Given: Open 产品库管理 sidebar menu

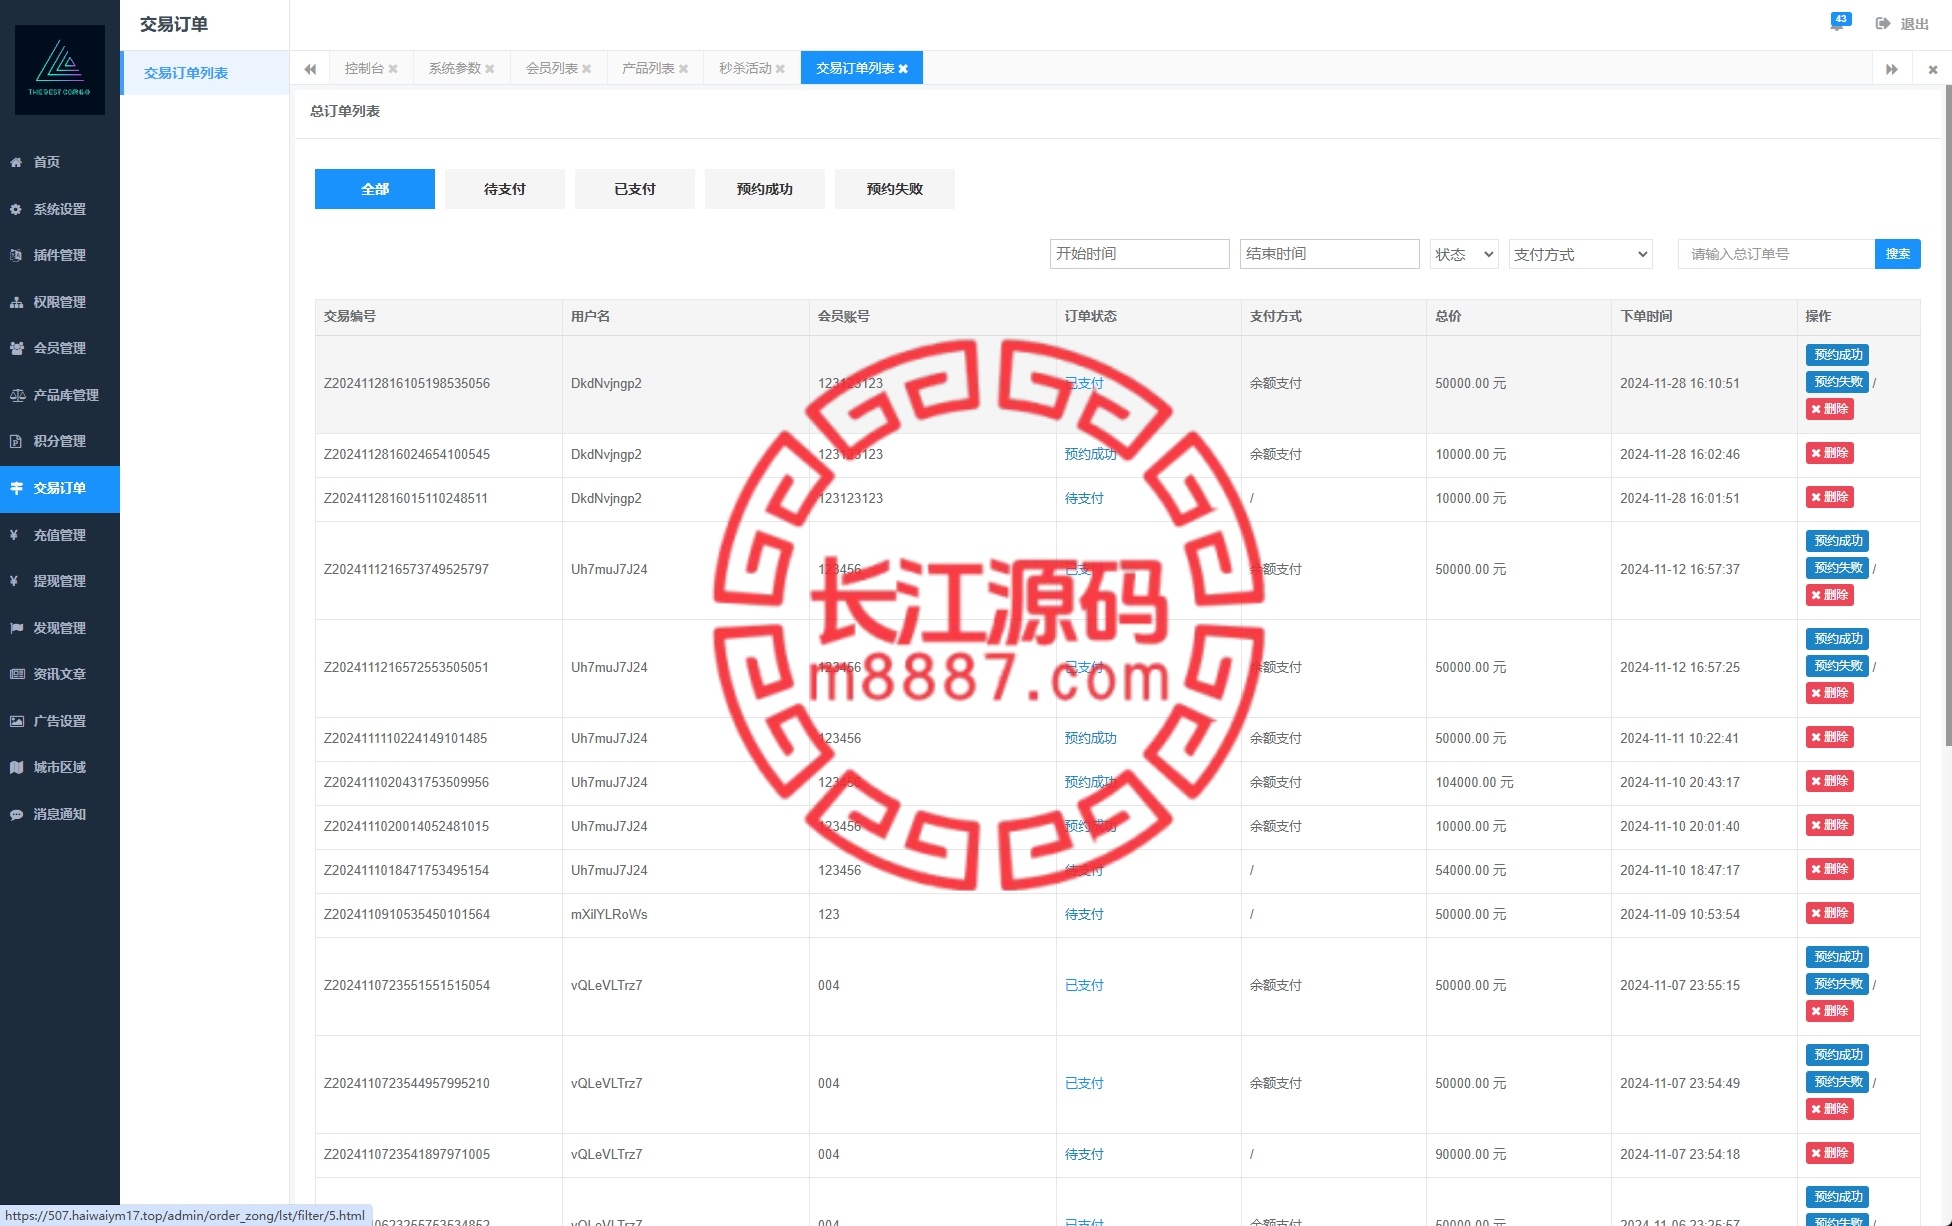Looking at the screenshot, I should tap(60, 395).
